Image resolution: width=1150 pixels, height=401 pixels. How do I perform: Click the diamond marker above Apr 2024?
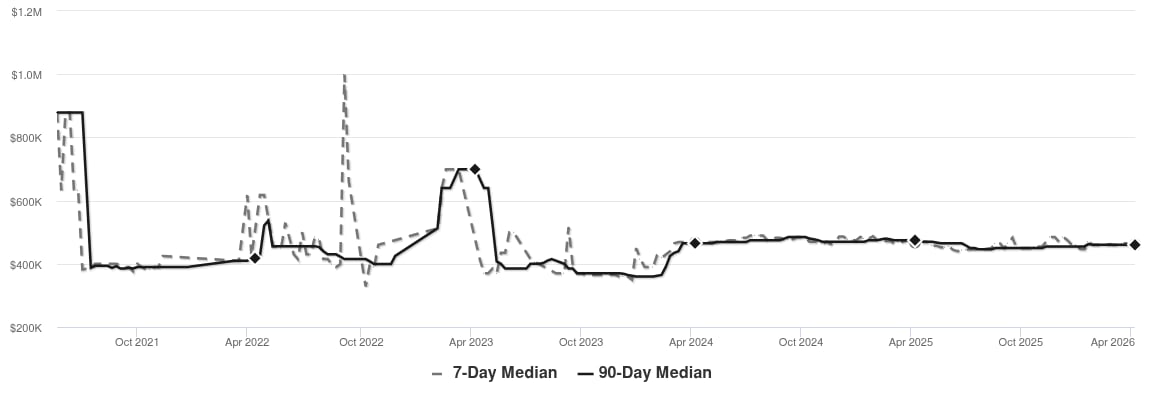[695, 243]
